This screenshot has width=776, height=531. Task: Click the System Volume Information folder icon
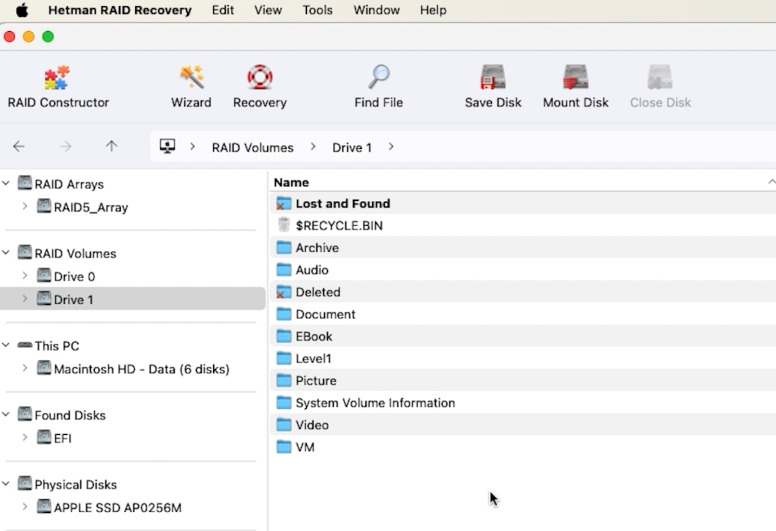coord(284,403)
